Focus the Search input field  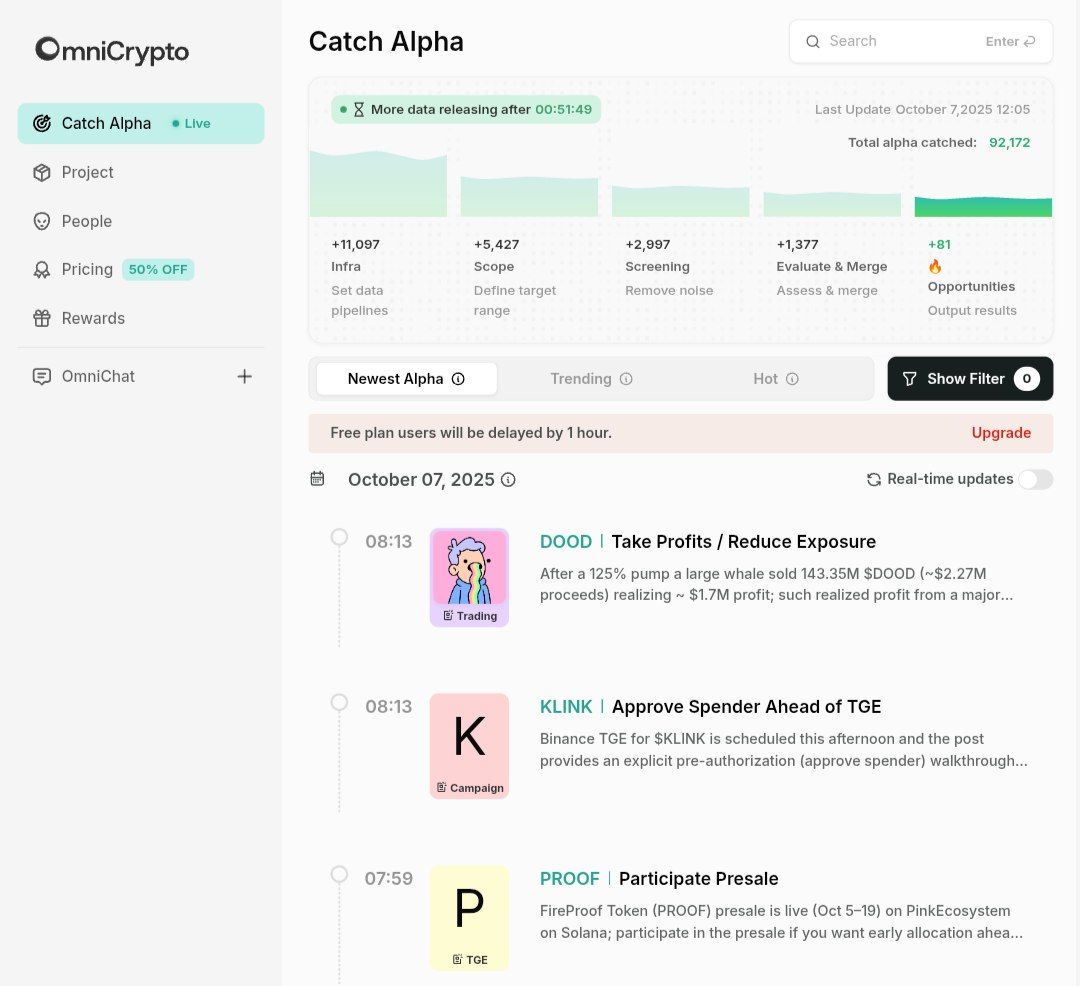coord(921,41)
